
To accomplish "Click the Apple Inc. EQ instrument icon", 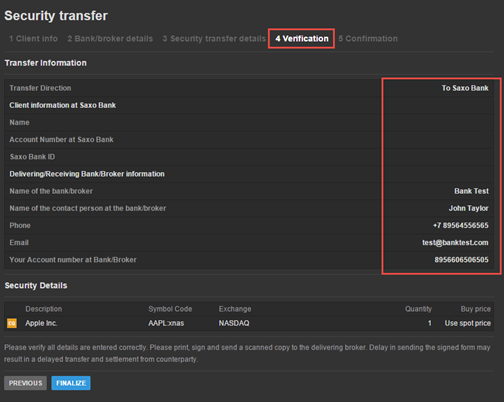I will 12,323.
